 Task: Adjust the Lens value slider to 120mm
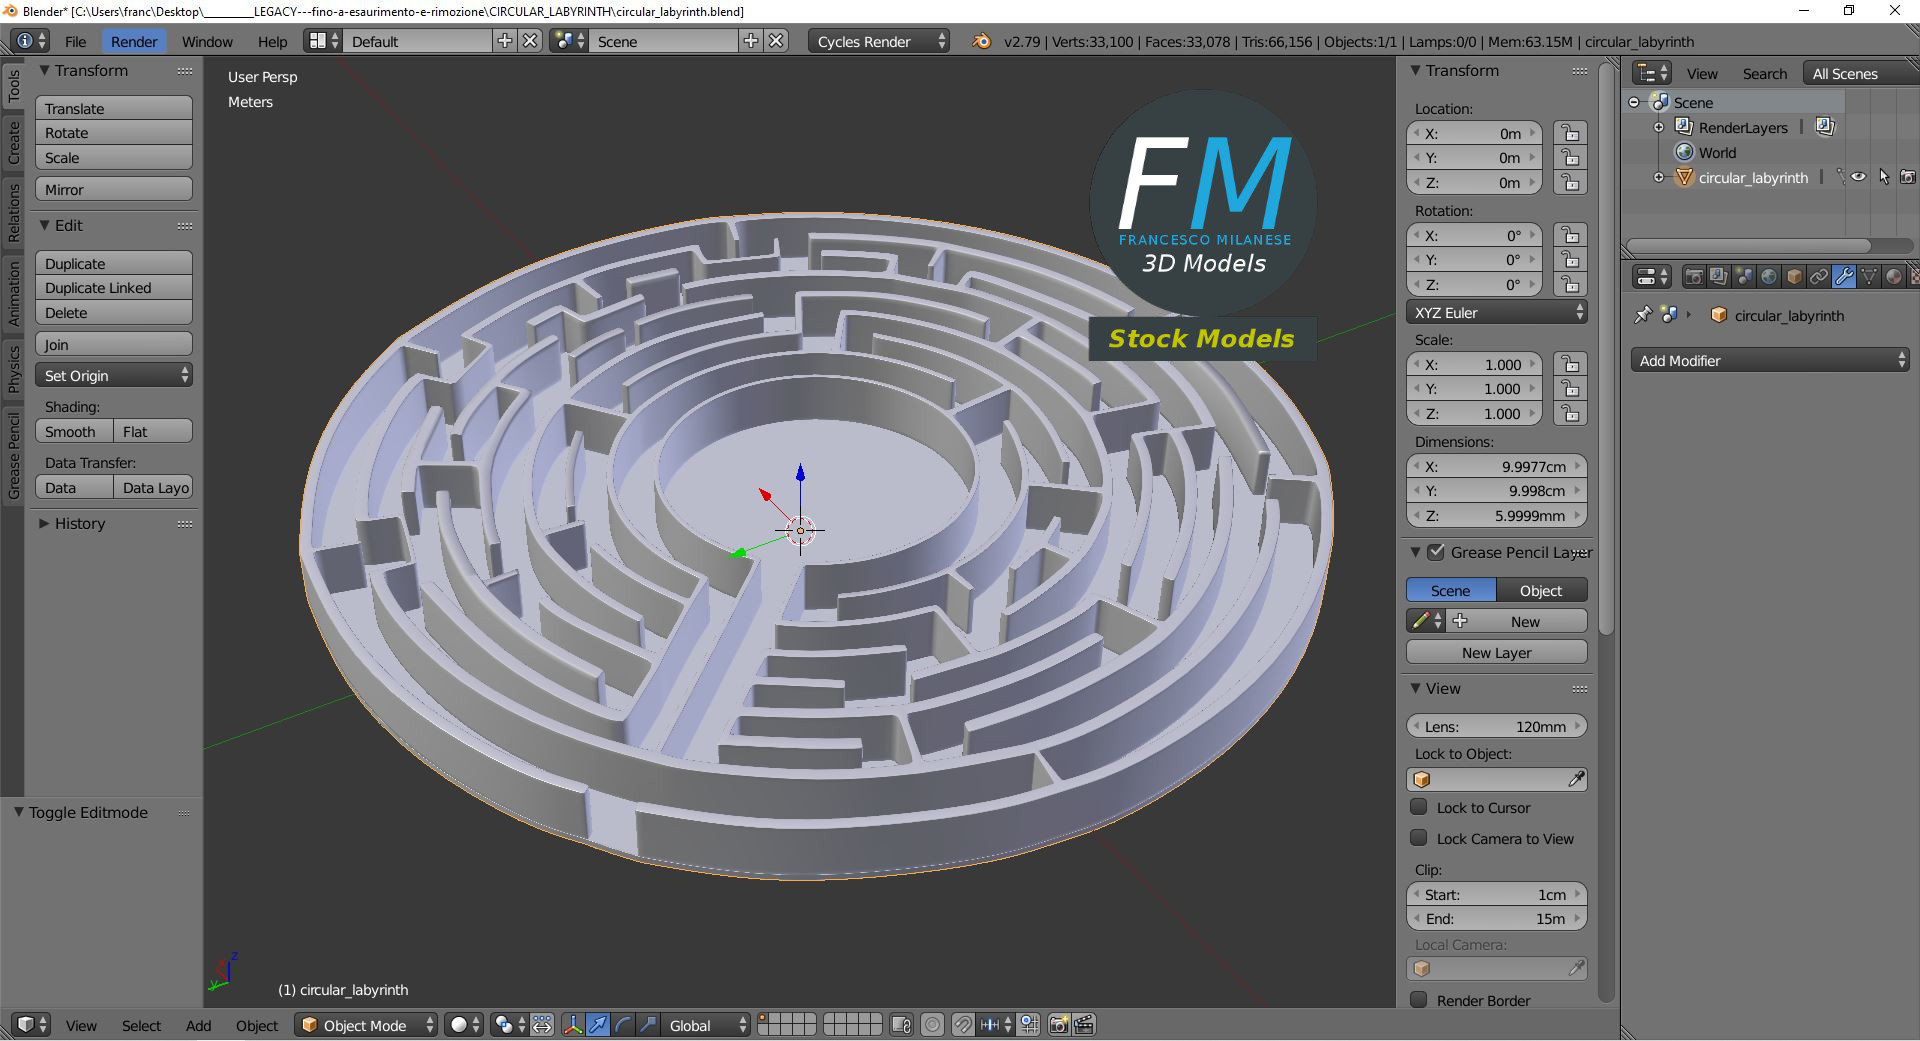[1496, 726]
